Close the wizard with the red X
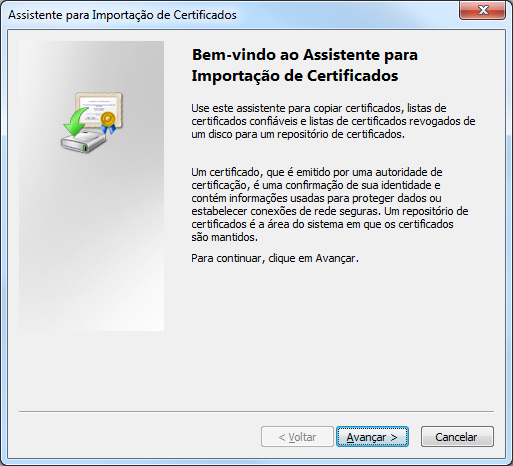 (x=482, y=10)
